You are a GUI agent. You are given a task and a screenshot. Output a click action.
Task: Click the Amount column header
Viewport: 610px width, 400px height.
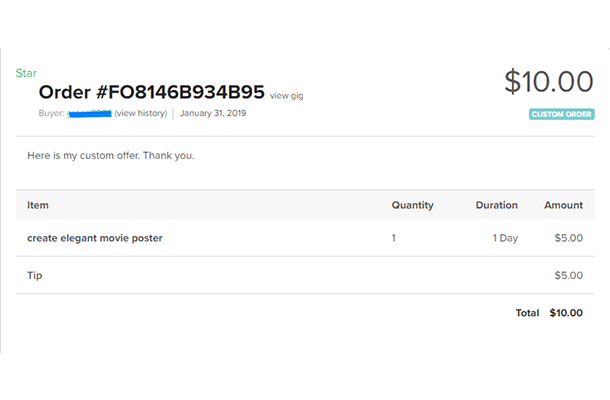tap(563, 205)
